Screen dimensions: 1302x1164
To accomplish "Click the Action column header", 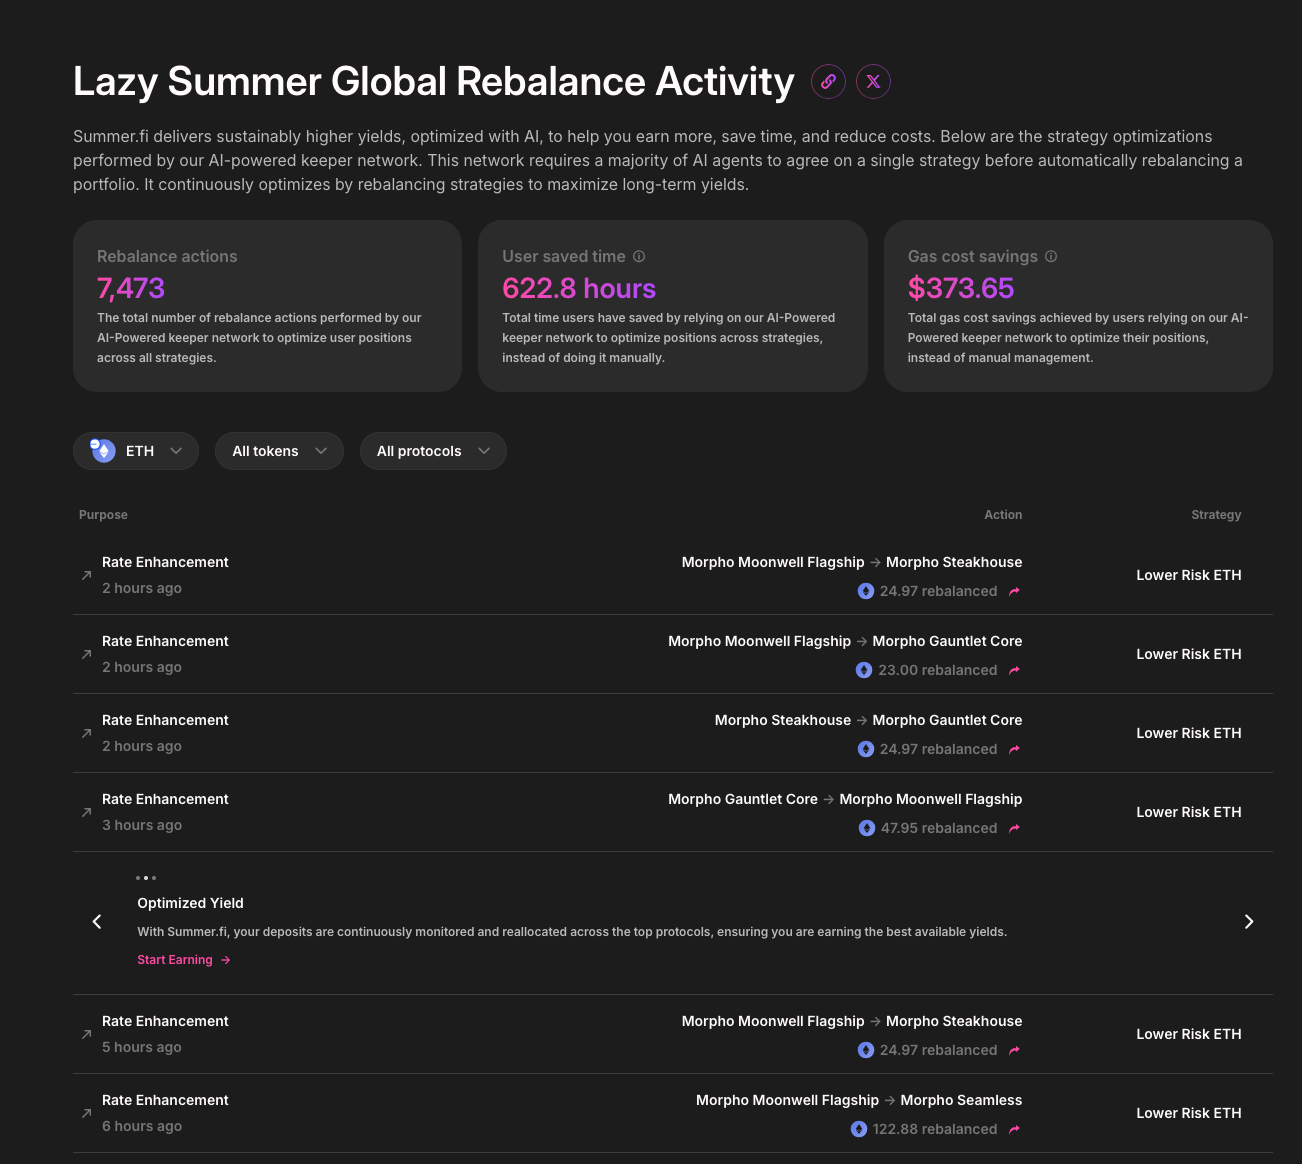I will pos(1003,515).
